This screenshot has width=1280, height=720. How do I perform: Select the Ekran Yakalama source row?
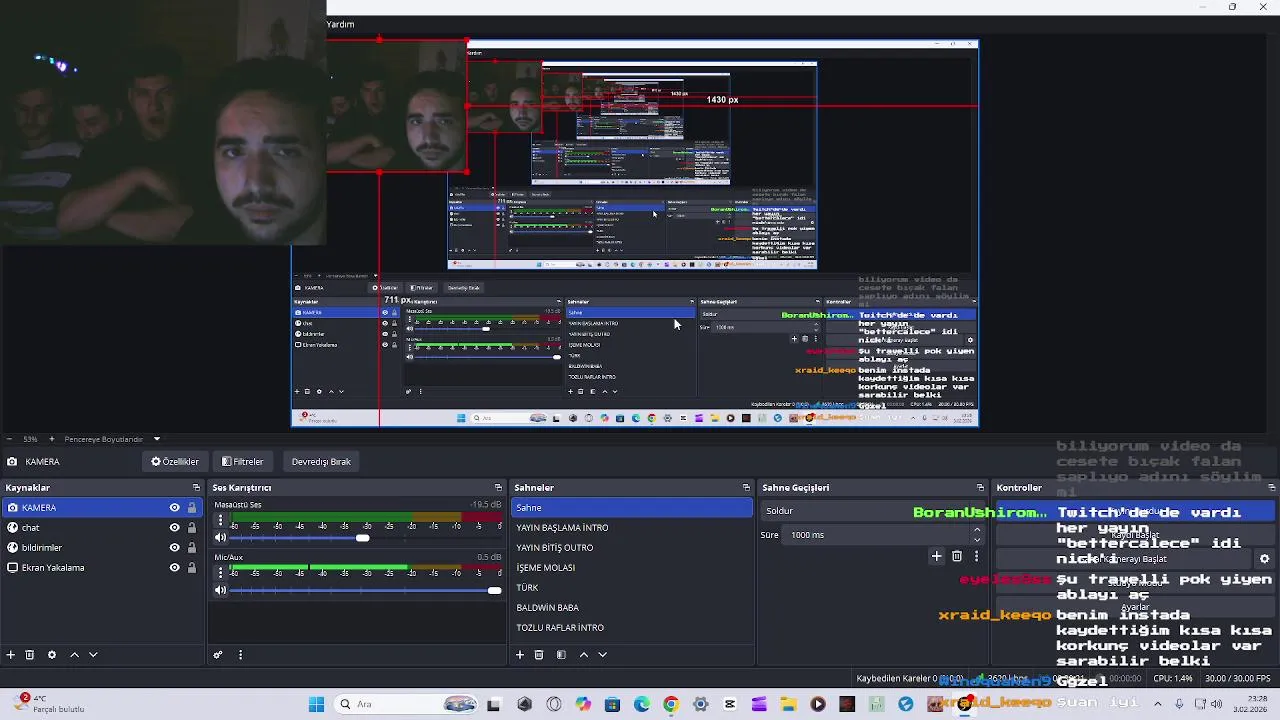click(102, 568)
